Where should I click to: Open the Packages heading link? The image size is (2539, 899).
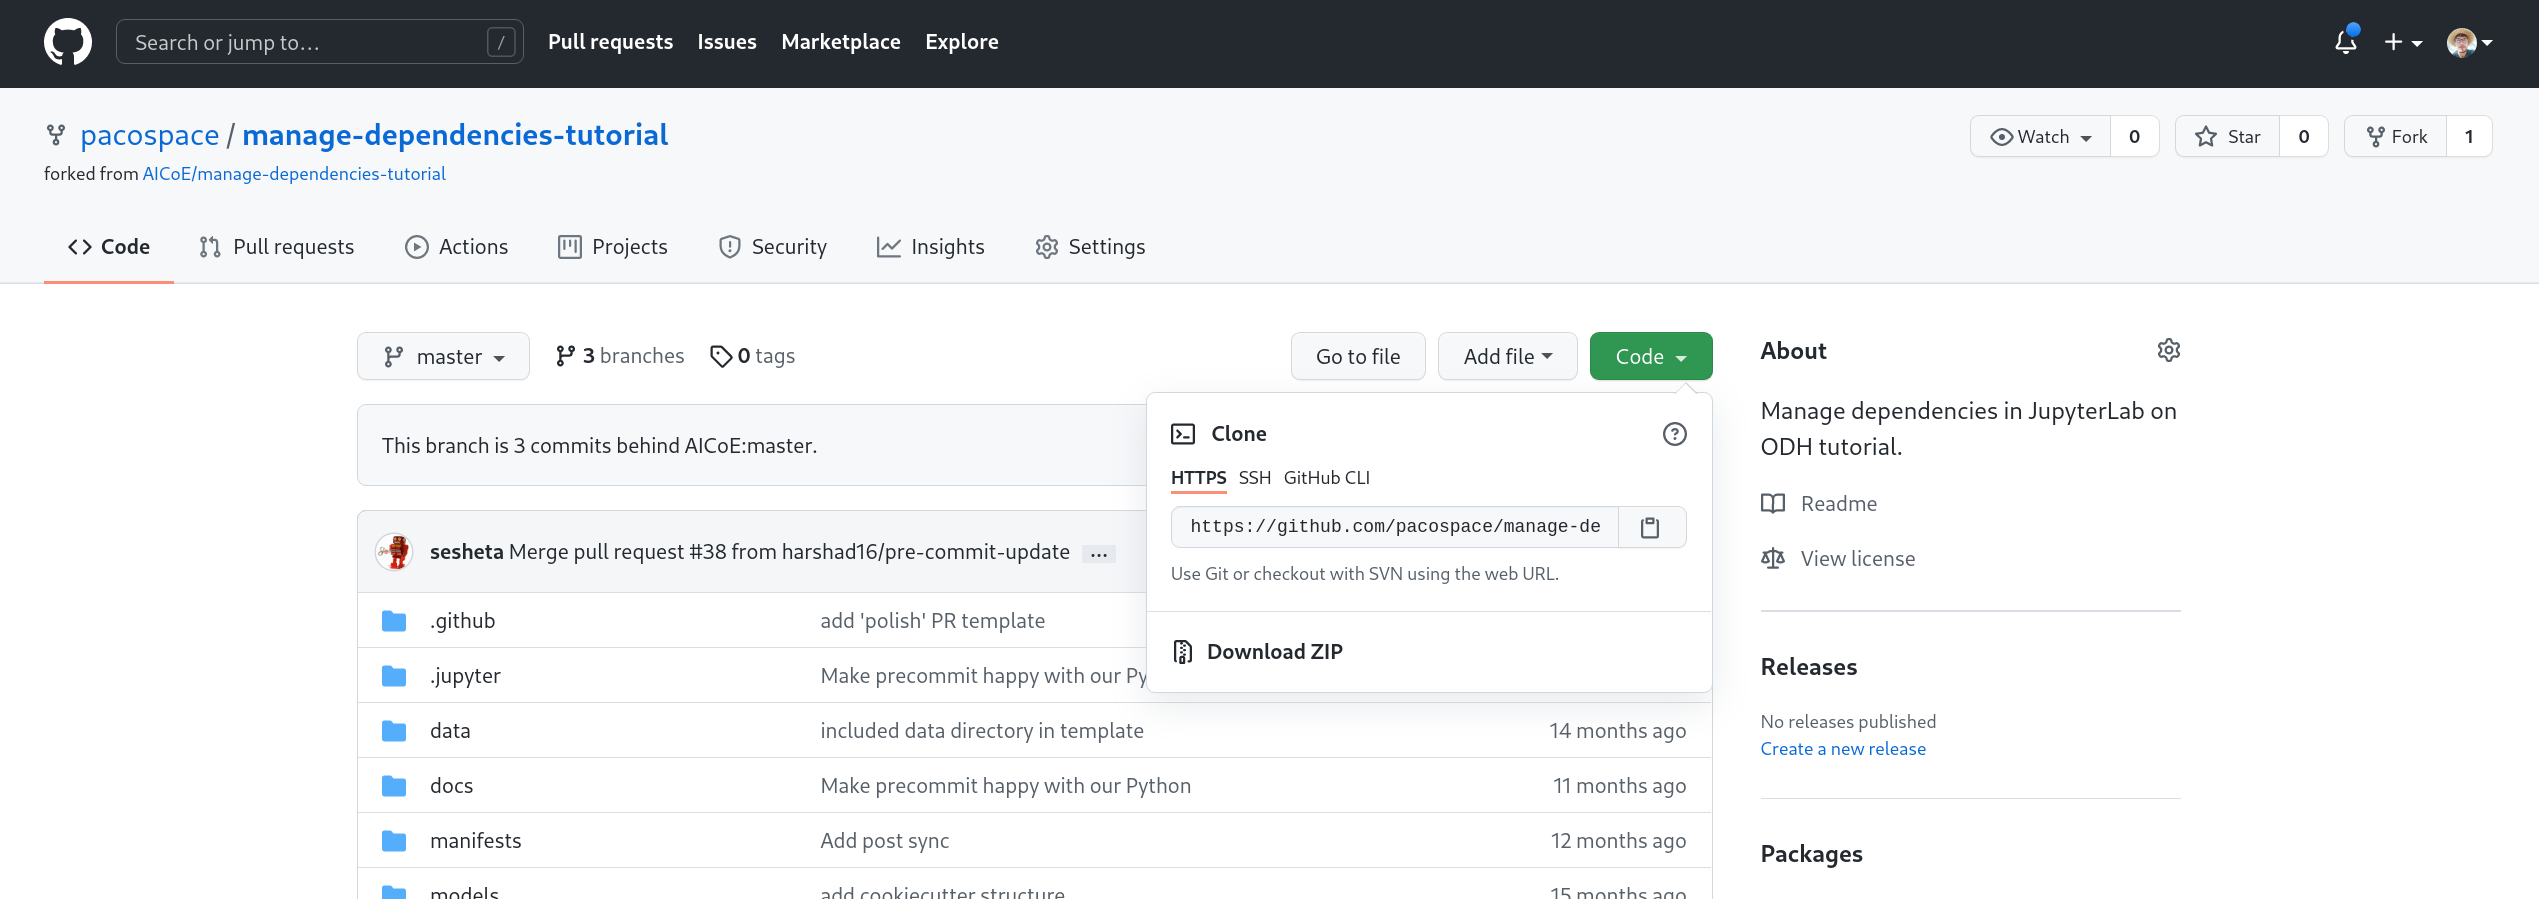pyautogui.click(x=1811, y=854)
